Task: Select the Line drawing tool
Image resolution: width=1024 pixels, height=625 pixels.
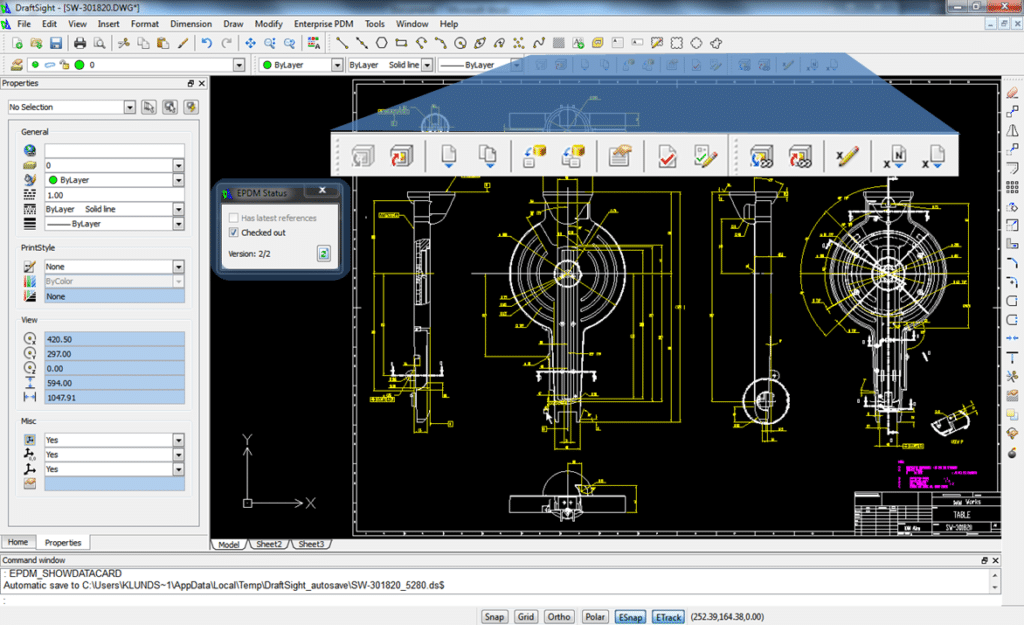Action: (x=342, y=43)
